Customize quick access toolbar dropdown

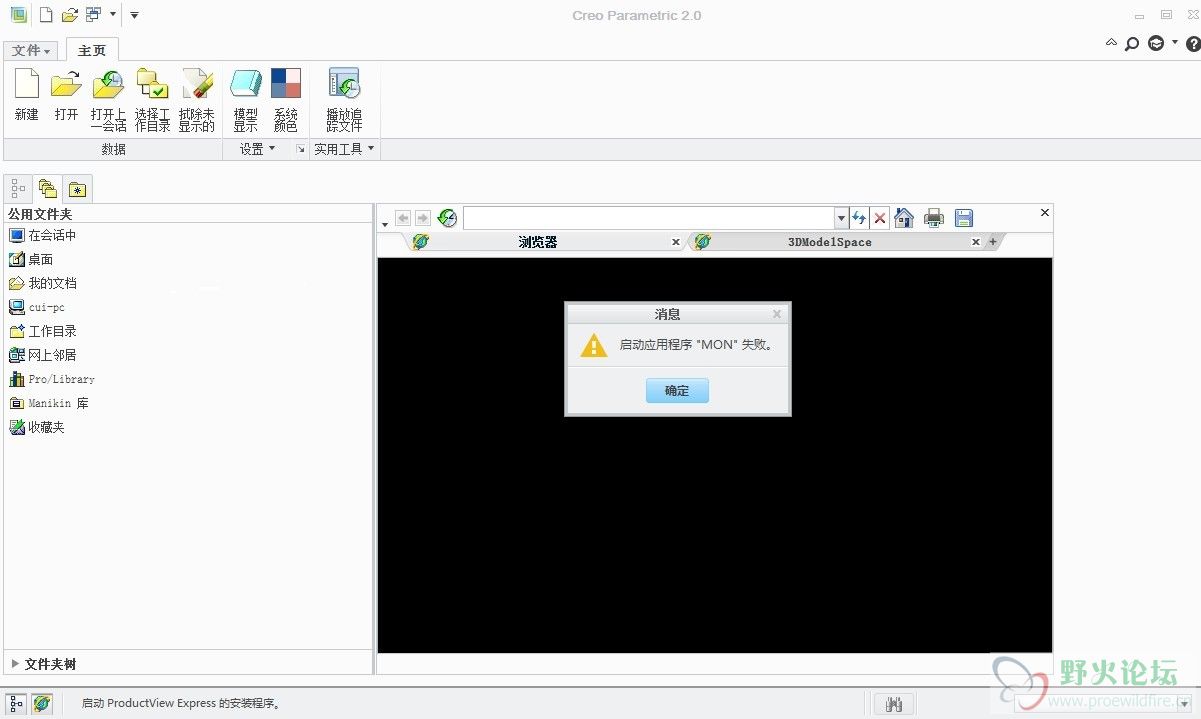click(134, 15)
